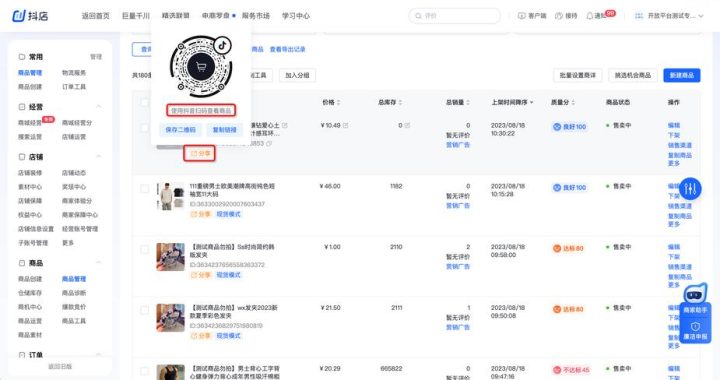Click the 常用 section icon
The image size is (720, 380).
(x=22, y=57)
